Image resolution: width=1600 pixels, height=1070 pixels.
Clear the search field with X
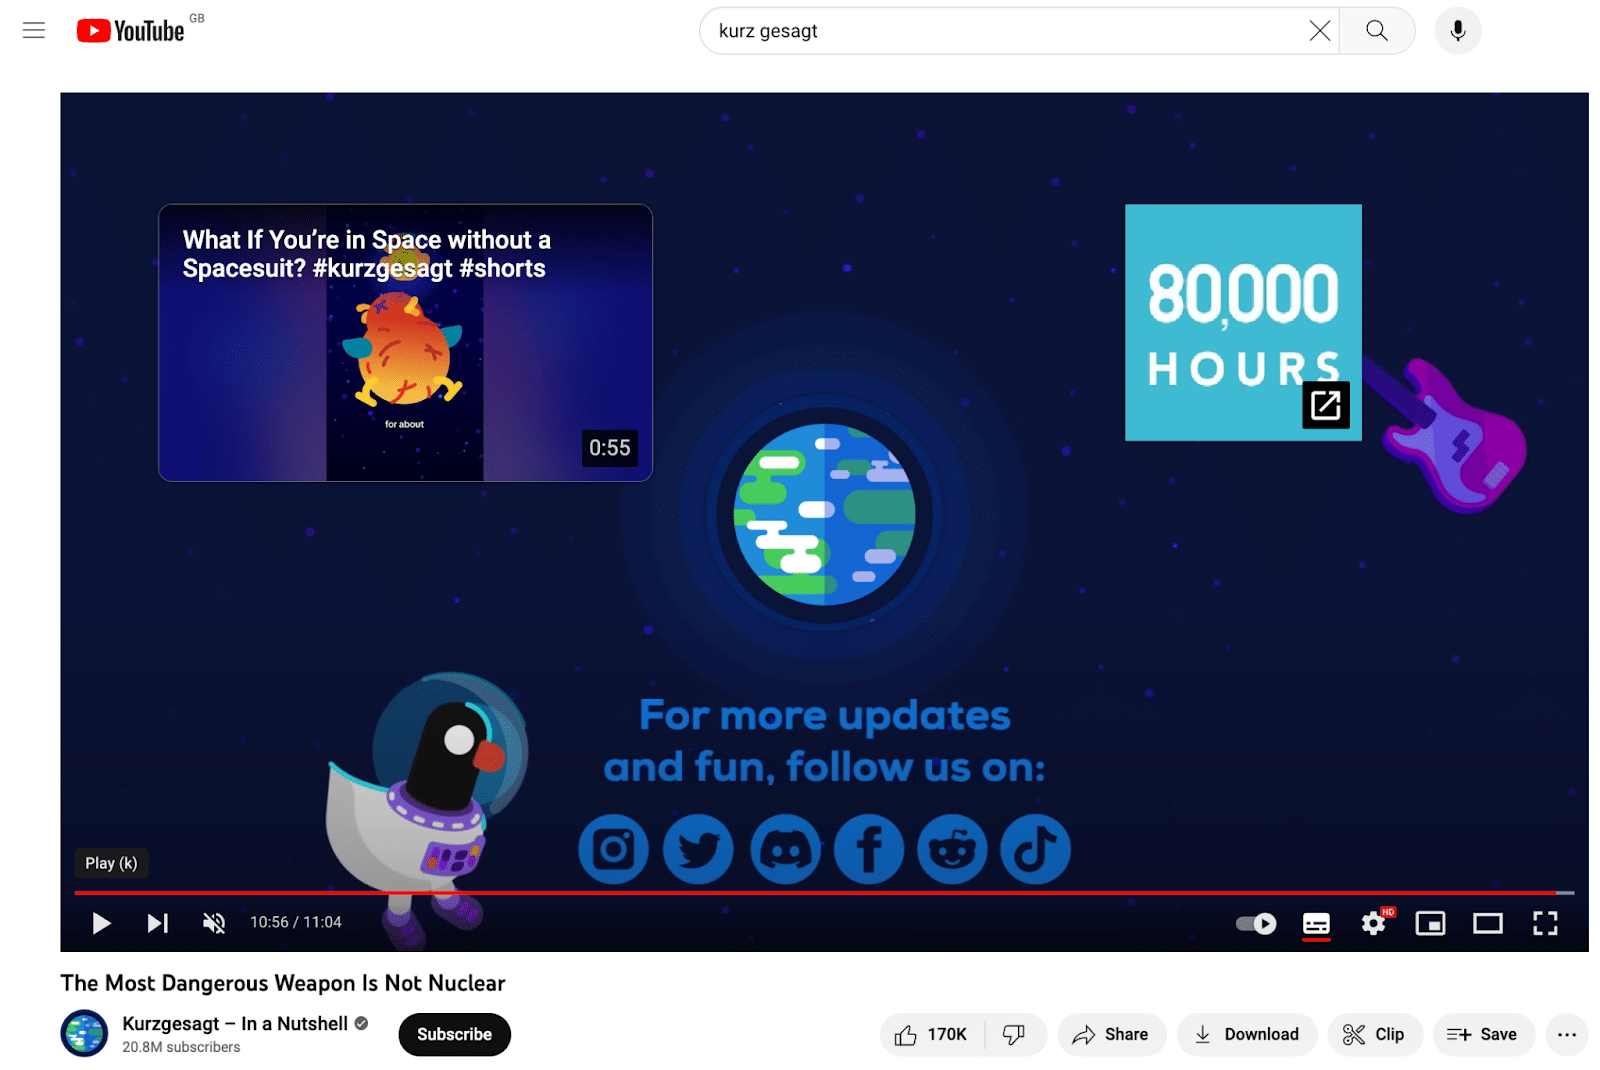[1320, 31]
